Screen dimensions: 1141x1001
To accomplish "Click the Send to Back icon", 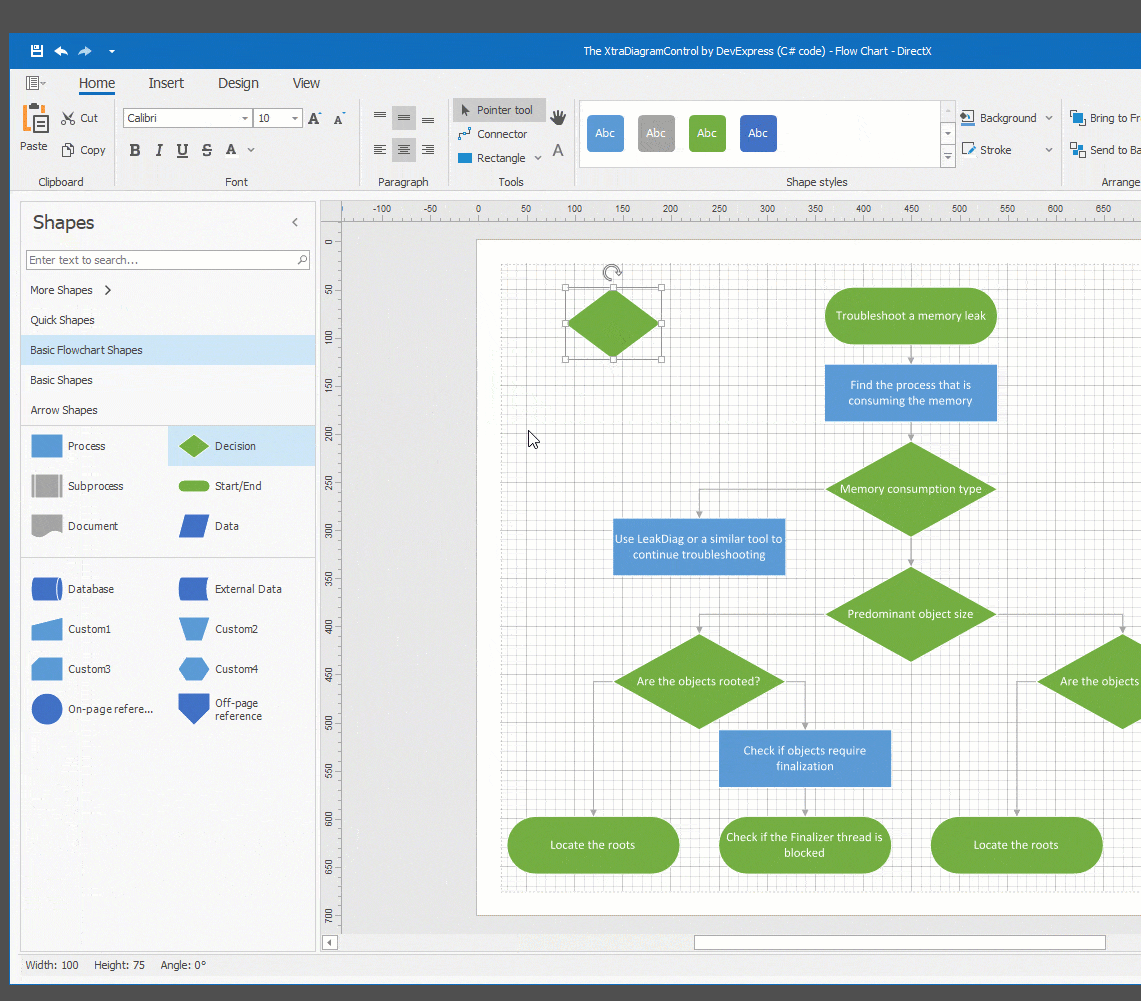I will 1077,149.
